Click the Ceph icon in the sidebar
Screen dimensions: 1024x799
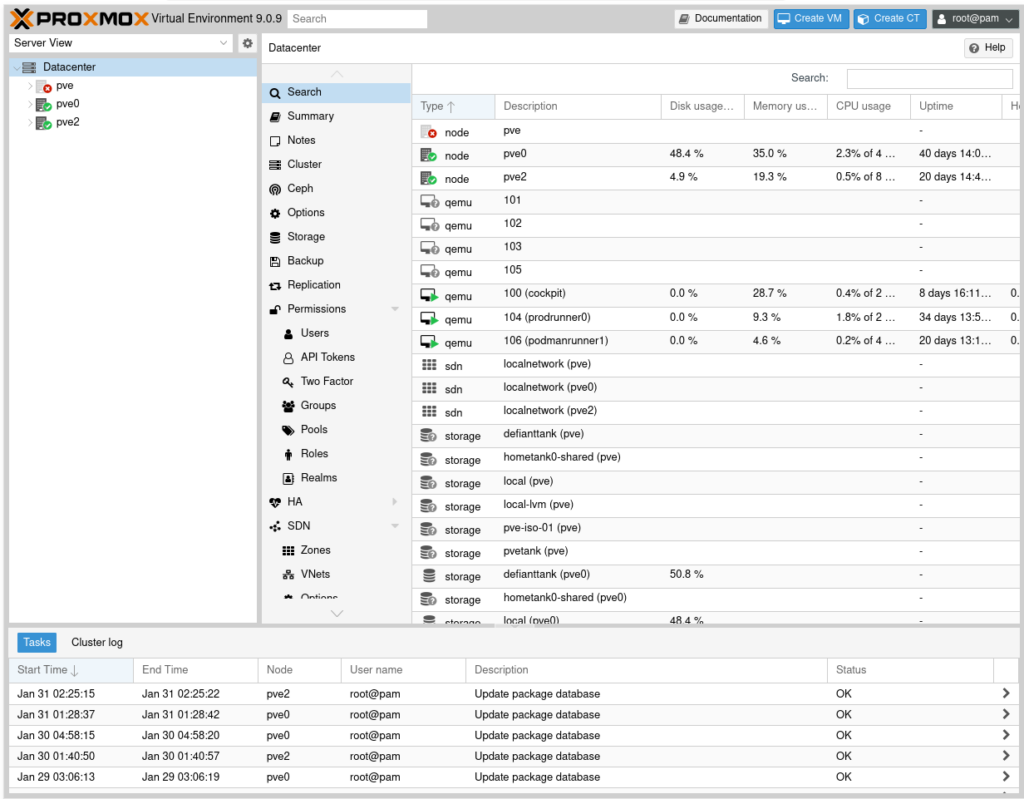point(275,189)
